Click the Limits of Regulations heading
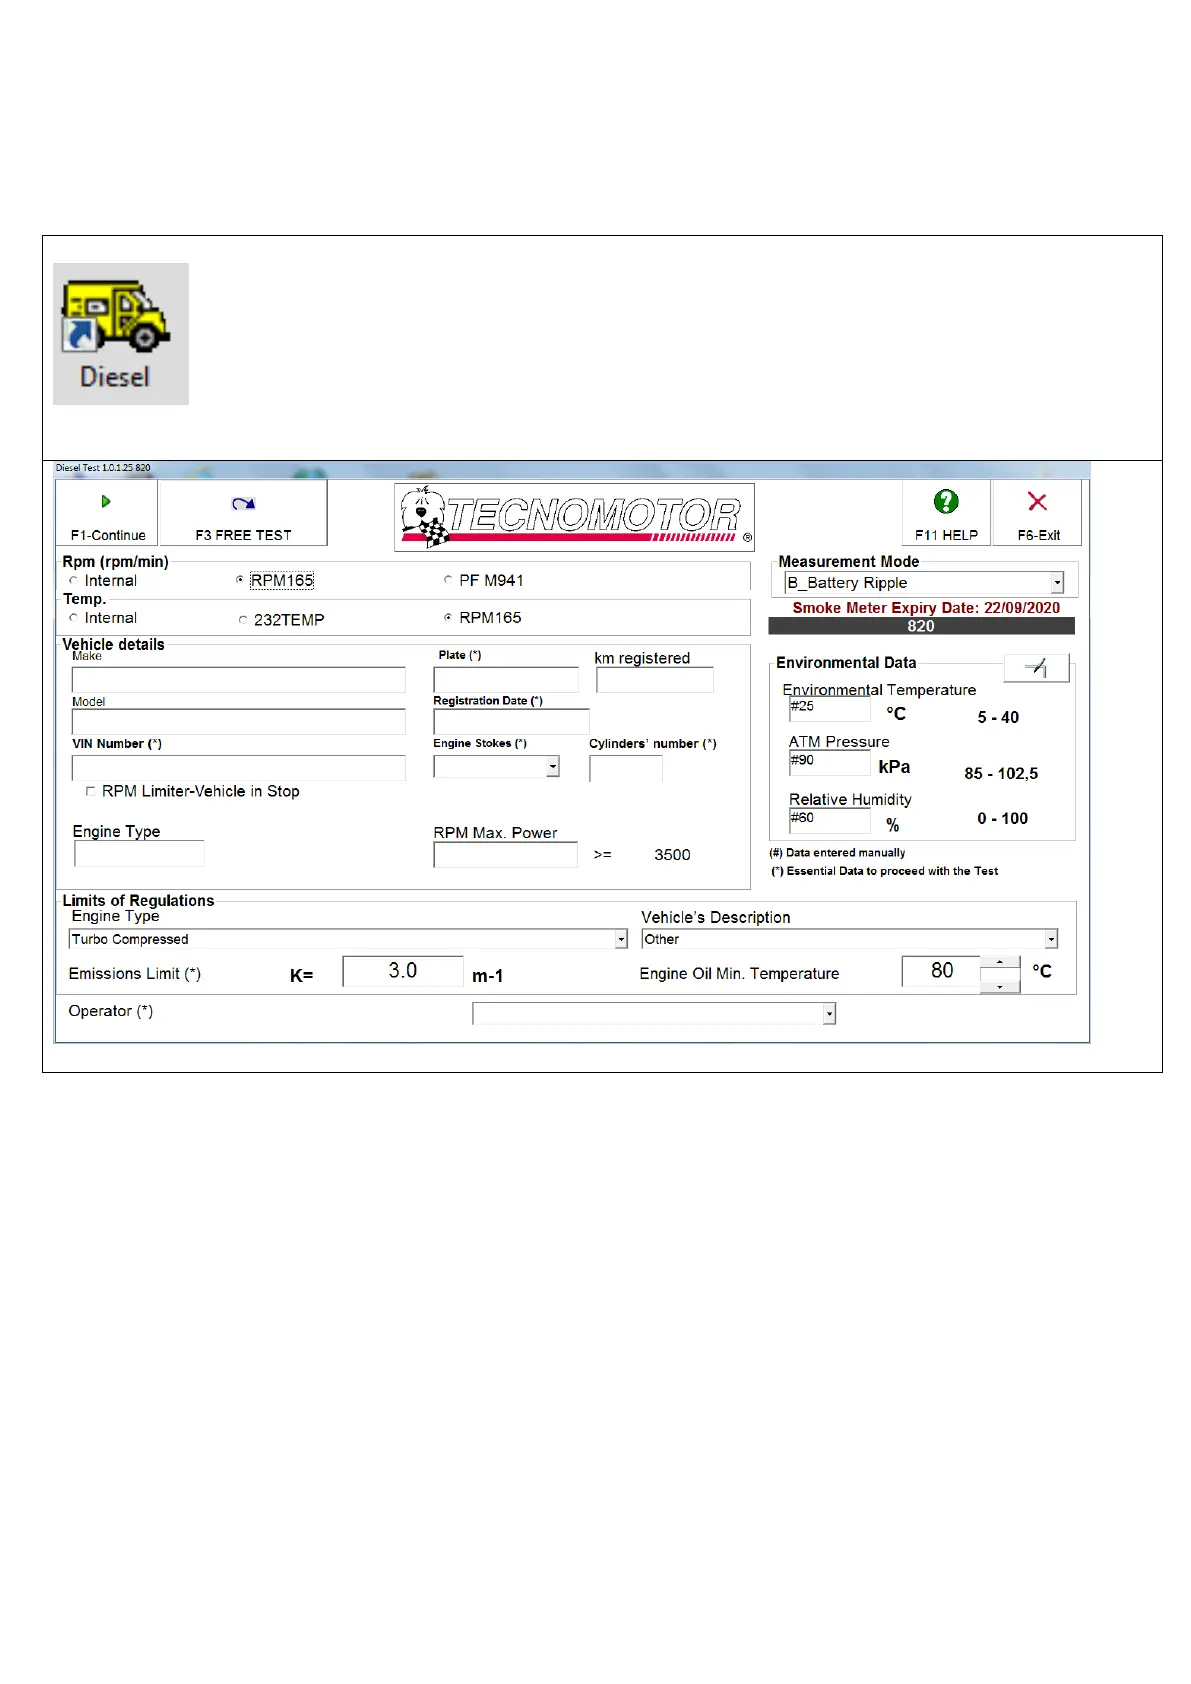This screenshot has height=1684, width=1191. pyautogui.click(x=138, y=901)
